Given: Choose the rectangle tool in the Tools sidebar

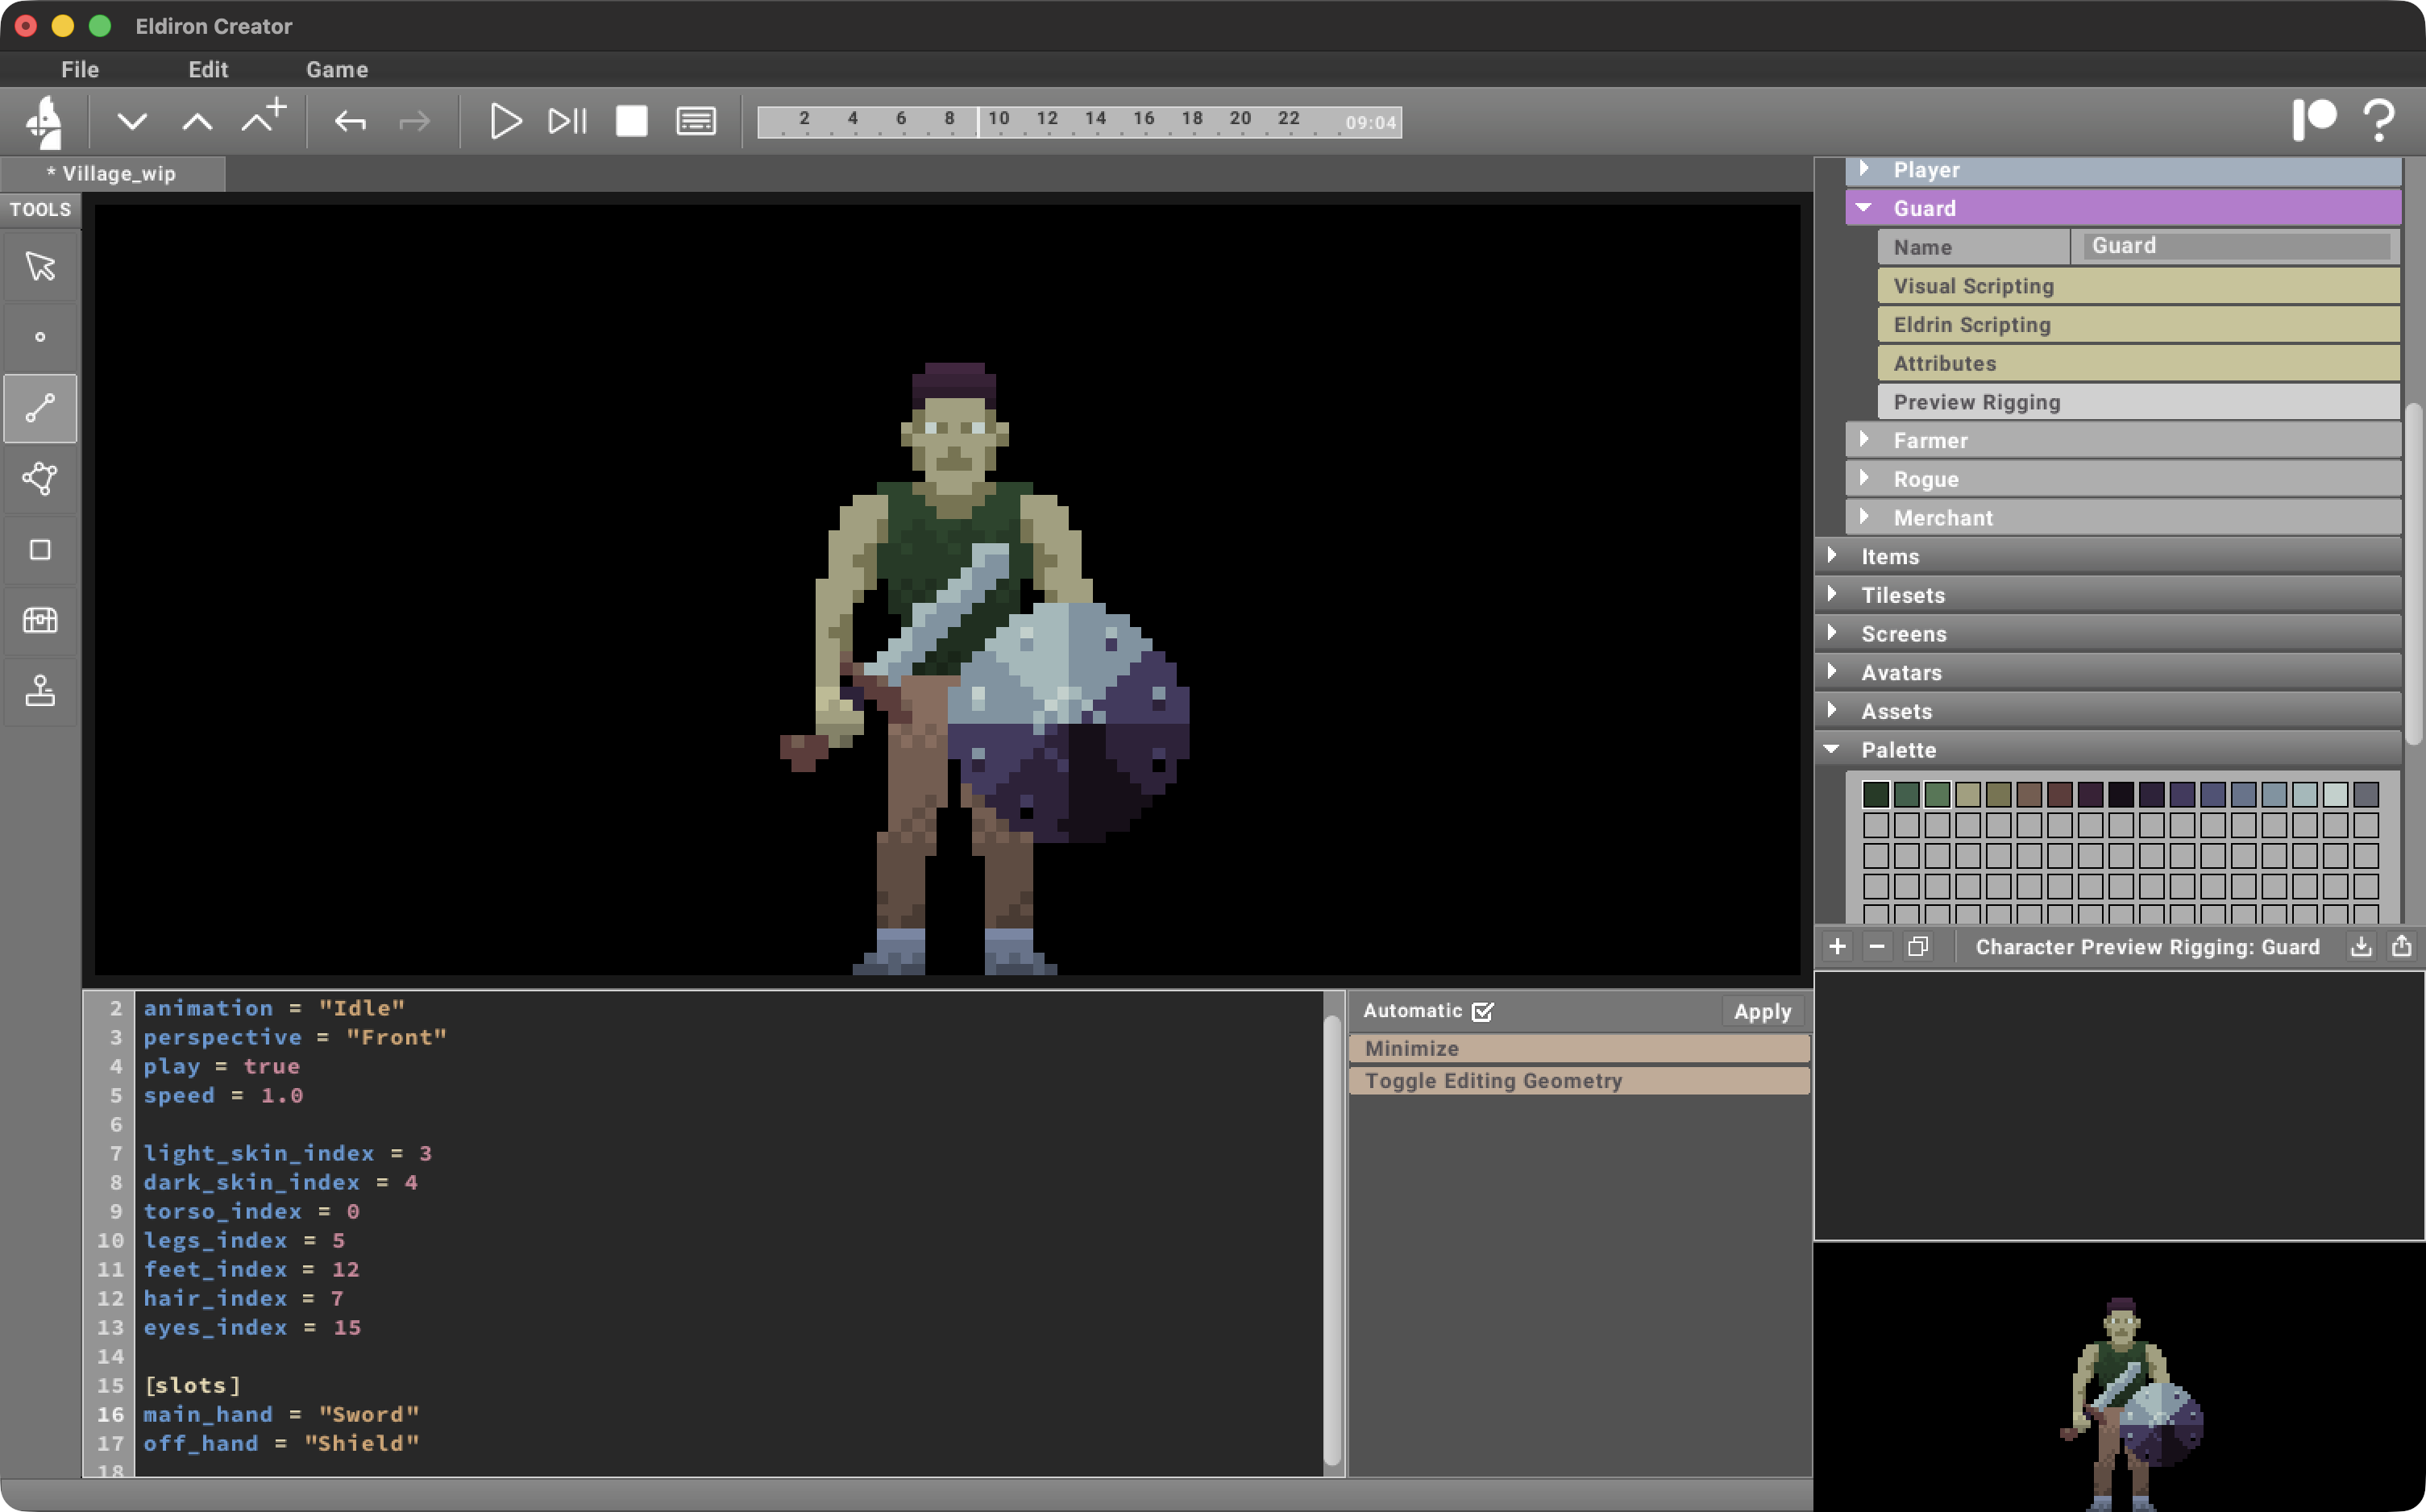Looking at the screenshot, I should 40,549.
